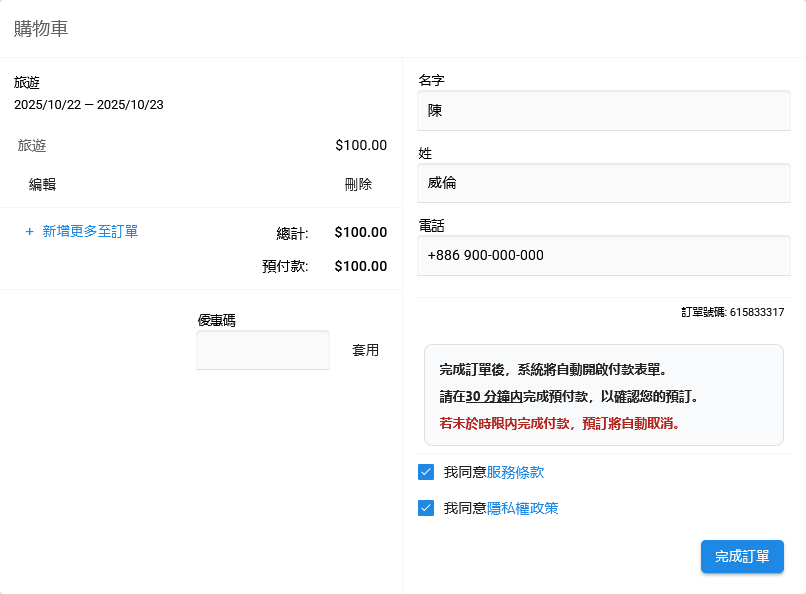Focus the 優惠碼 input field
This screenshot has width=806, height=594.
coord(263,350)
